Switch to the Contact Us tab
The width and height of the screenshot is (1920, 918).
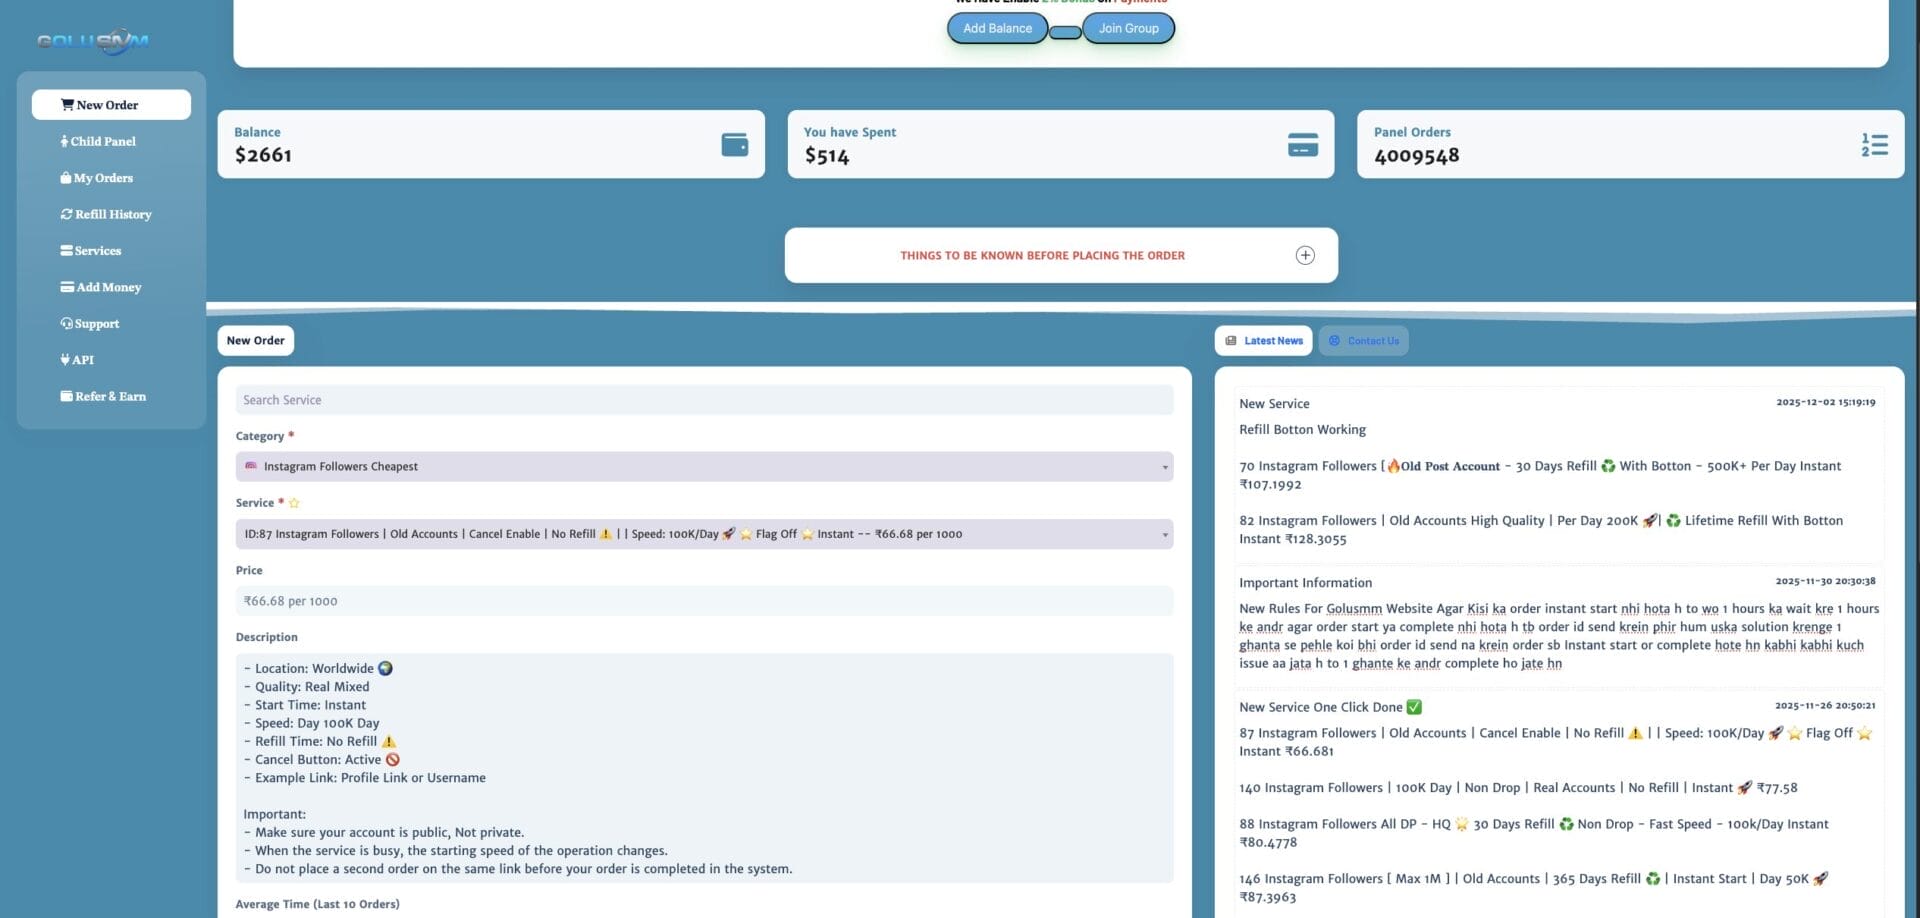pyautogui.click(x=1363, y=341)
